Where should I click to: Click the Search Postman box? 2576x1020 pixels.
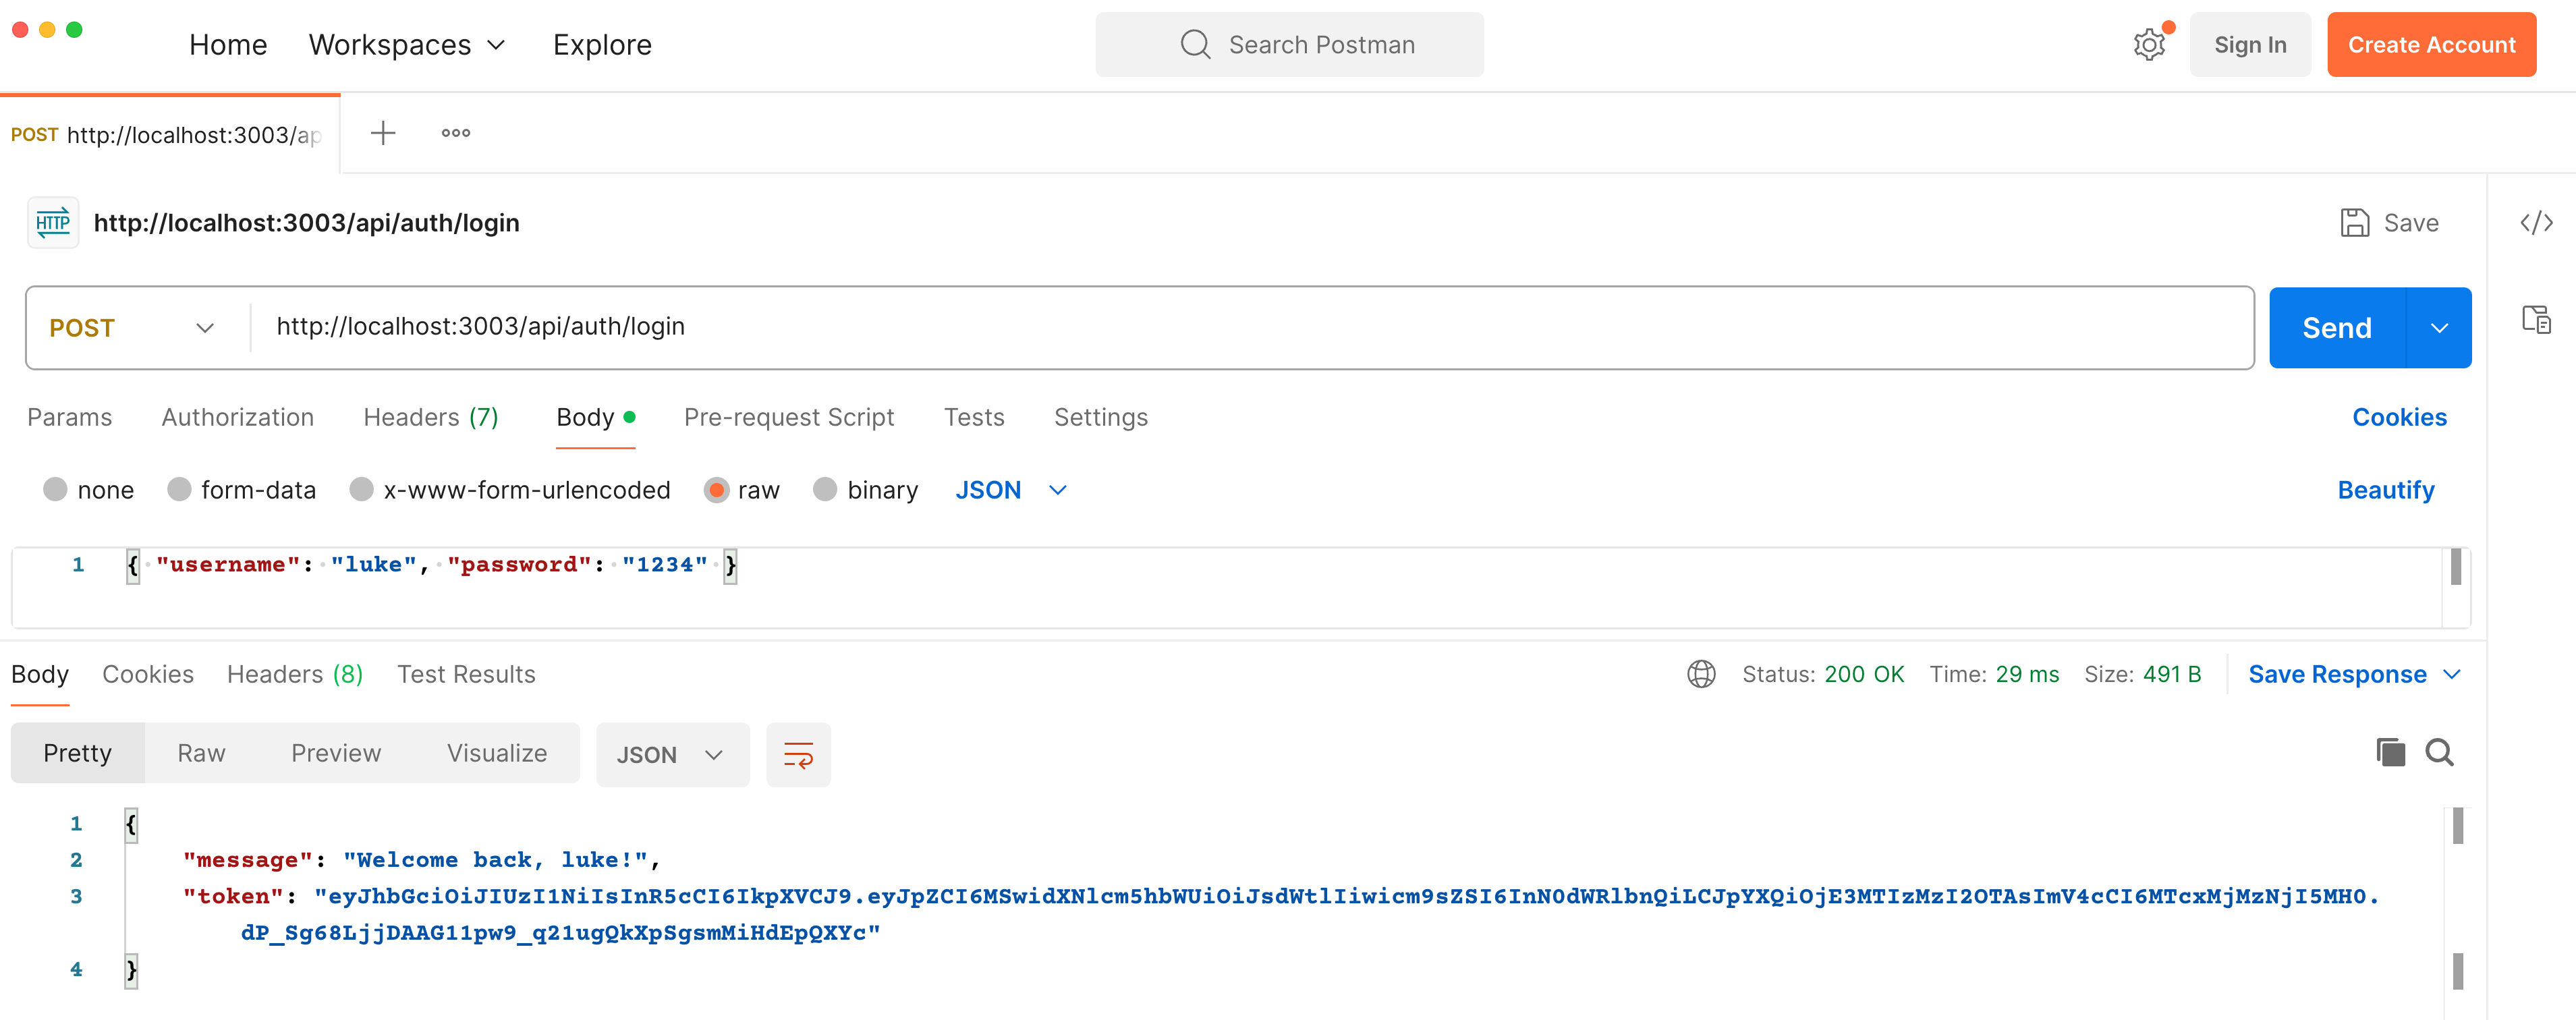coord(1289,45)
